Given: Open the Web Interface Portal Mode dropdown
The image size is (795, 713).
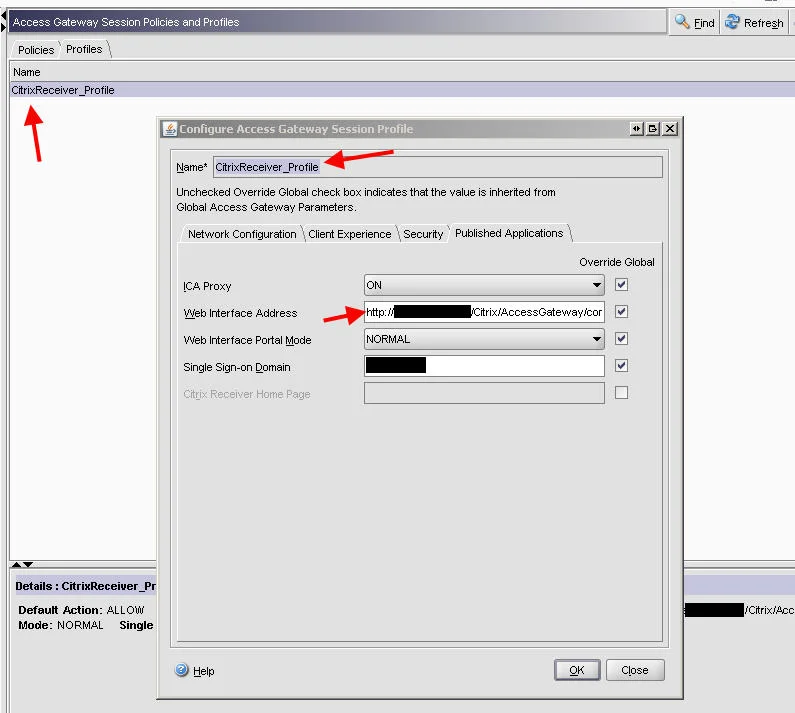Looking at the screenshot, I should (484, 339).
